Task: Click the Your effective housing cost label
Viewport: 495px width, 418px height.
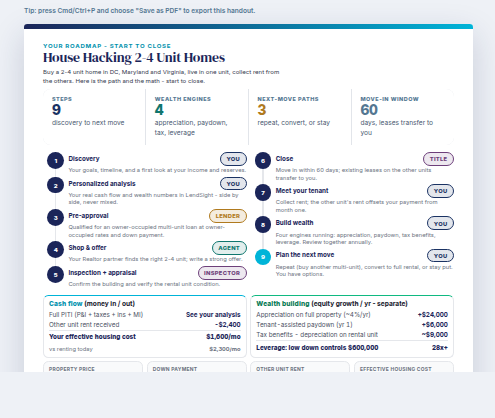Action: (x=92, y=337)
